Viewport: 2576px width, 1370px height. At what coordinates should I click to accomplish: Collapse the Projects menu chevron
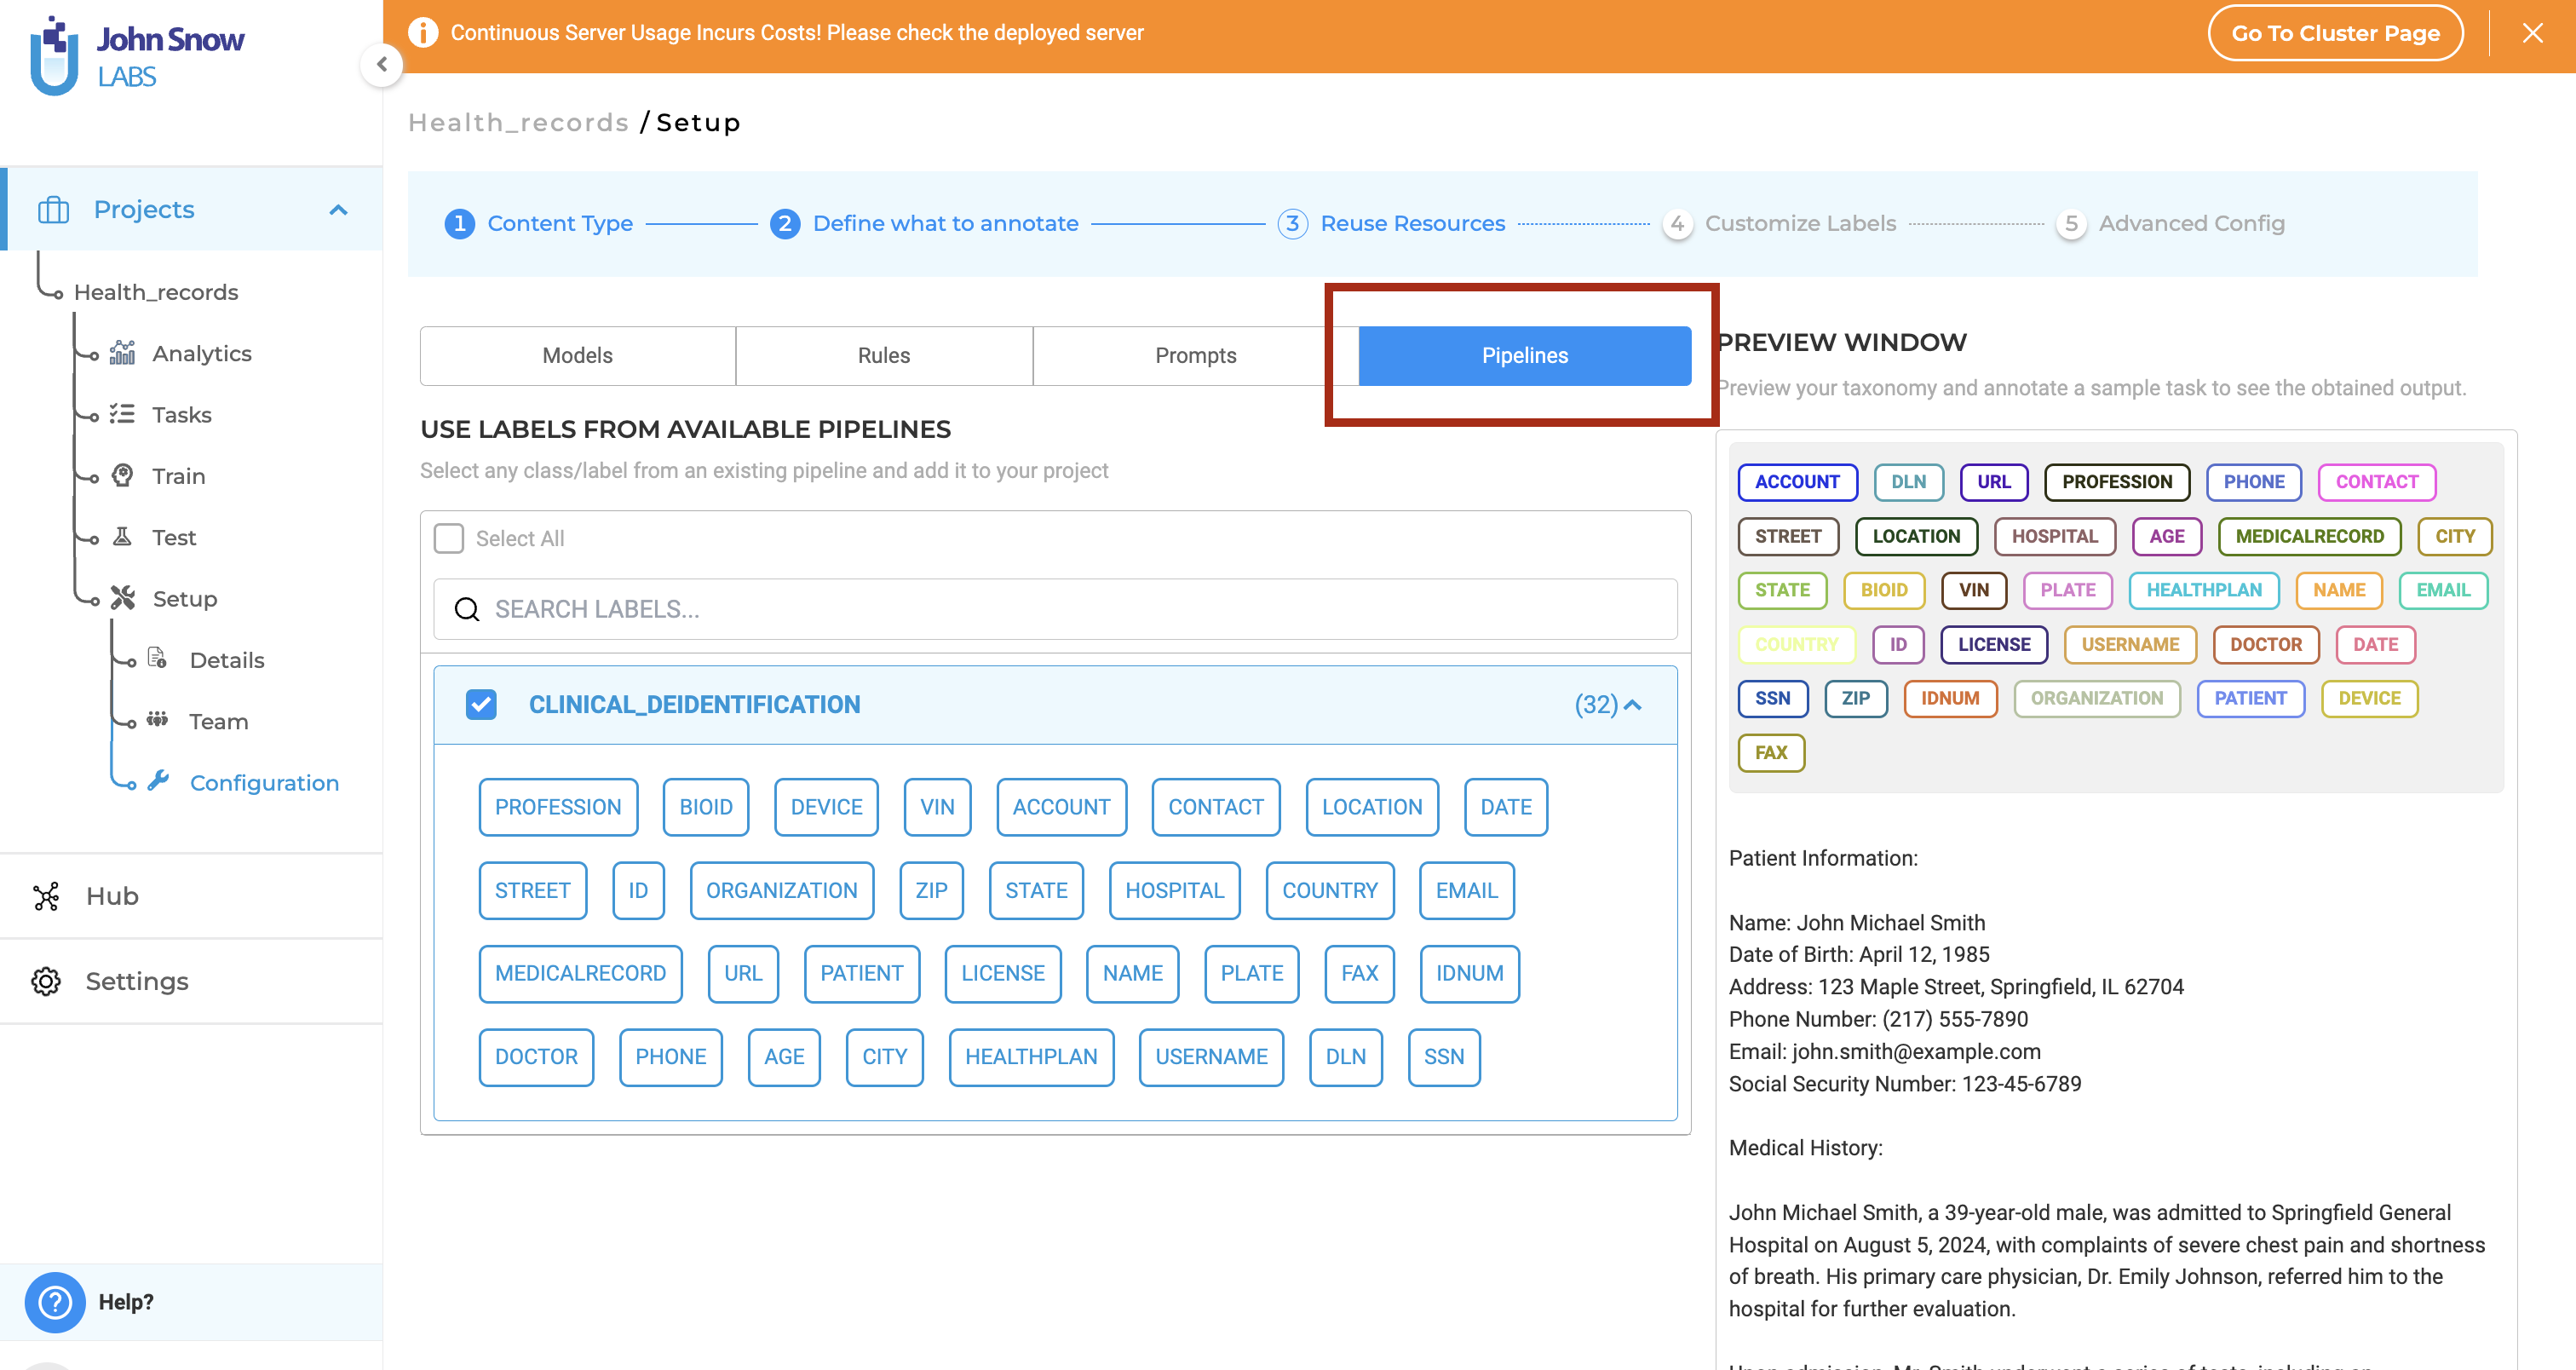point(338,210)
